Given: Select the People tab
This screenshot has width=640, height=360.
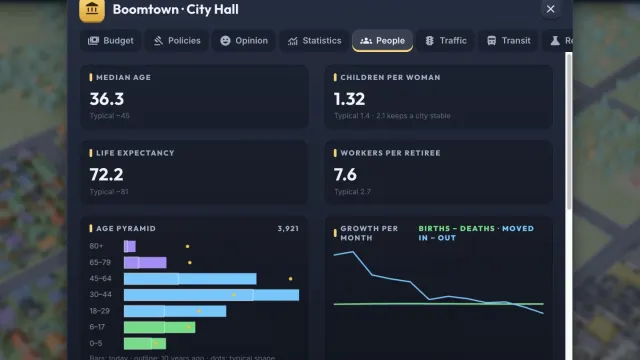Looking at the screenshot, I should [382, 41].
